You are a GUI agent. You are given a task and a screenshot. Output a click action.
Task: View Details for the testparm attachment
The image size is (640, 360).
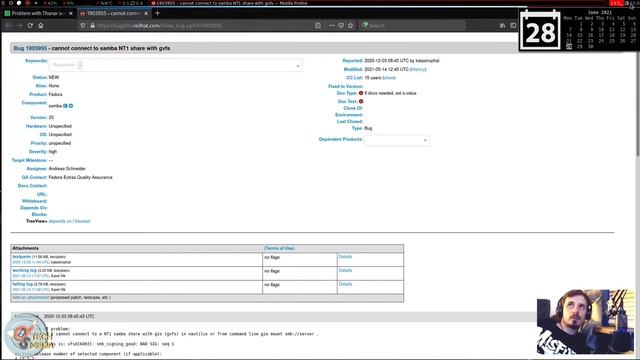pyautogui.click(x=345, y=257)
